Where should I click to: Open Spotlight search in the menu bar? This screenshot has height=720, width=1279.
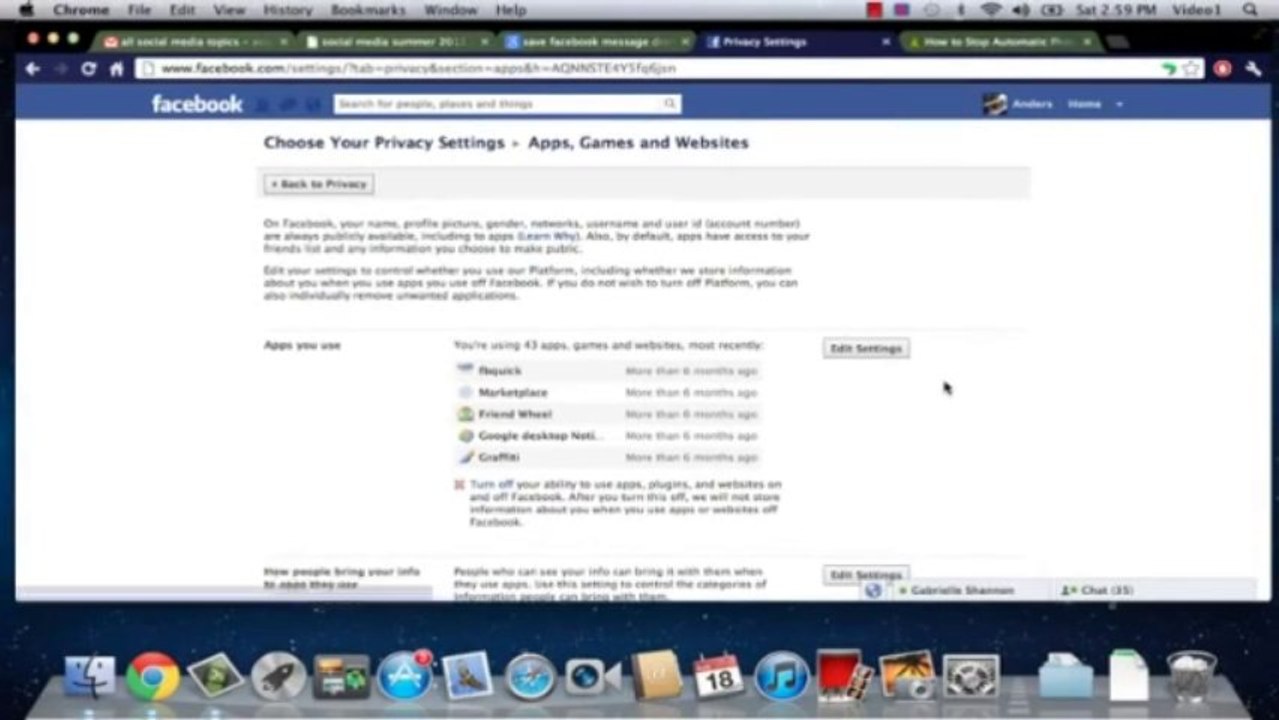1250,9
